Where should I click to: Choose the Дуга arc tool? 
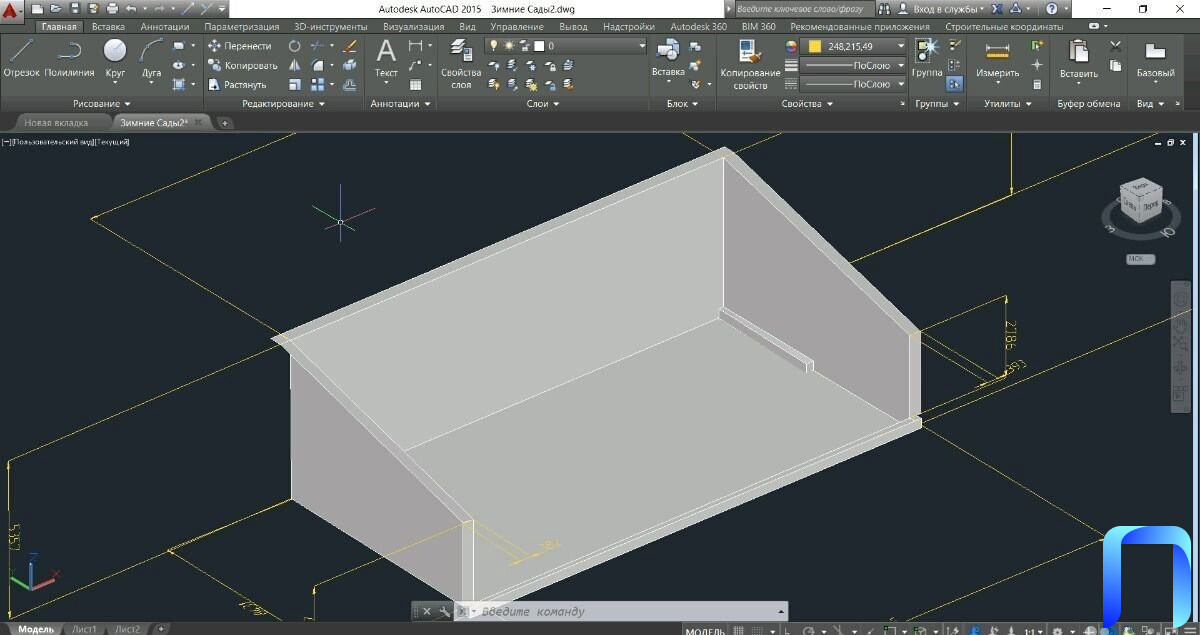point(151,58)
